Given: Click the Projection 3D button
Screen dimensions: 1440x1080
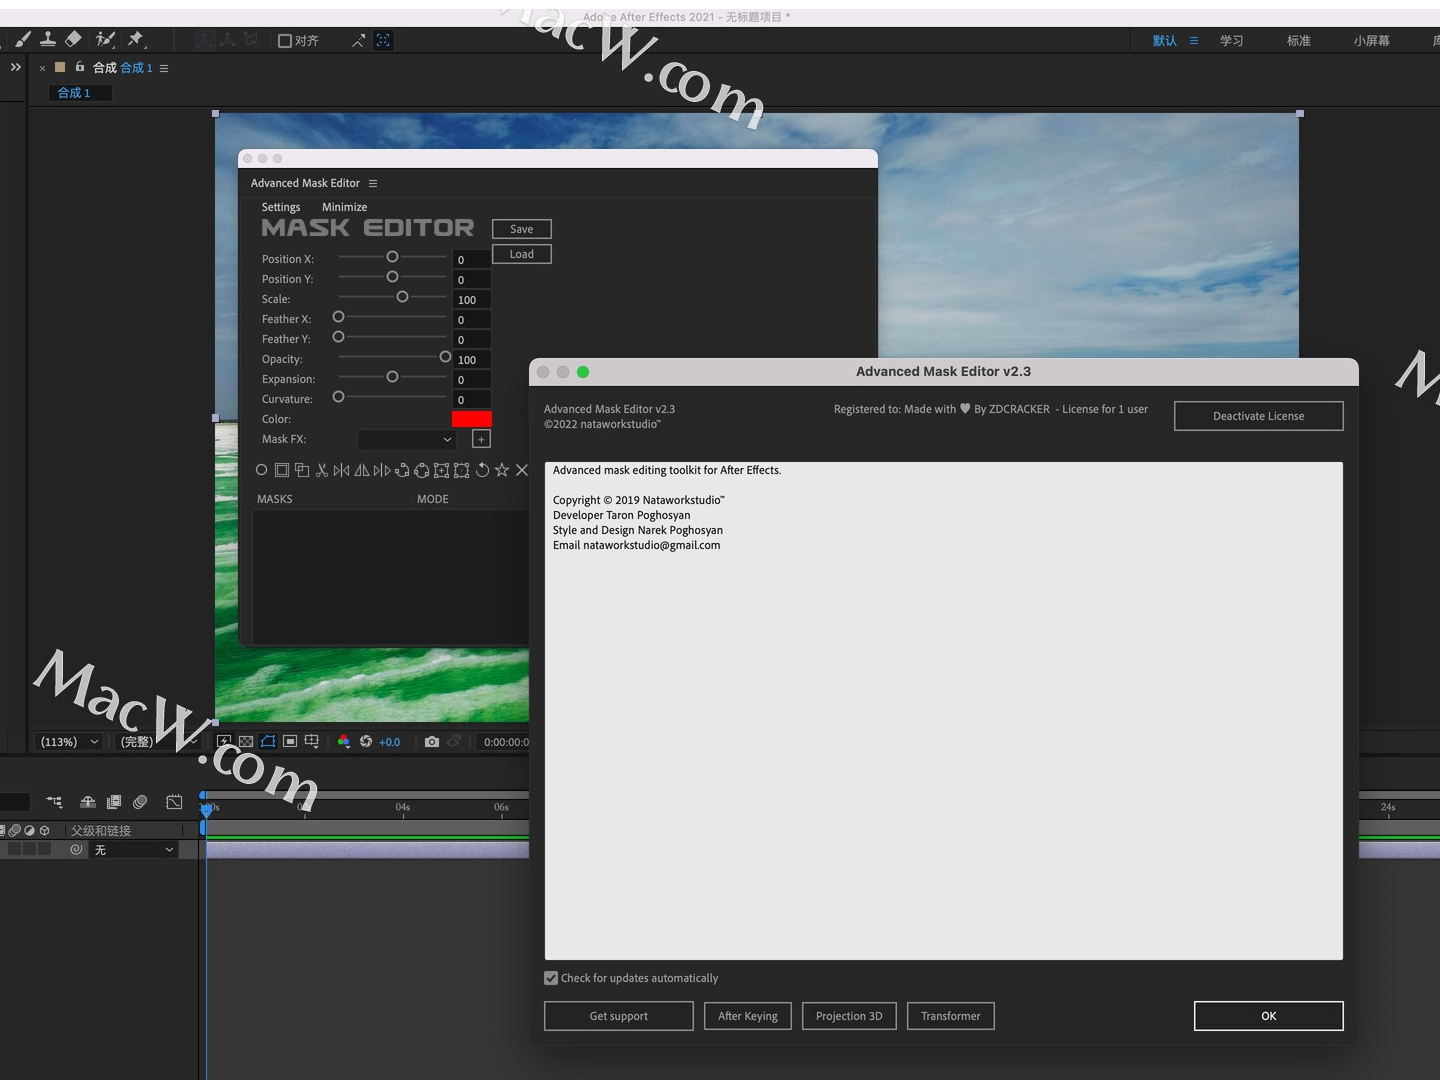Looking at the screenshot, I should click(x=848, y=1016).
